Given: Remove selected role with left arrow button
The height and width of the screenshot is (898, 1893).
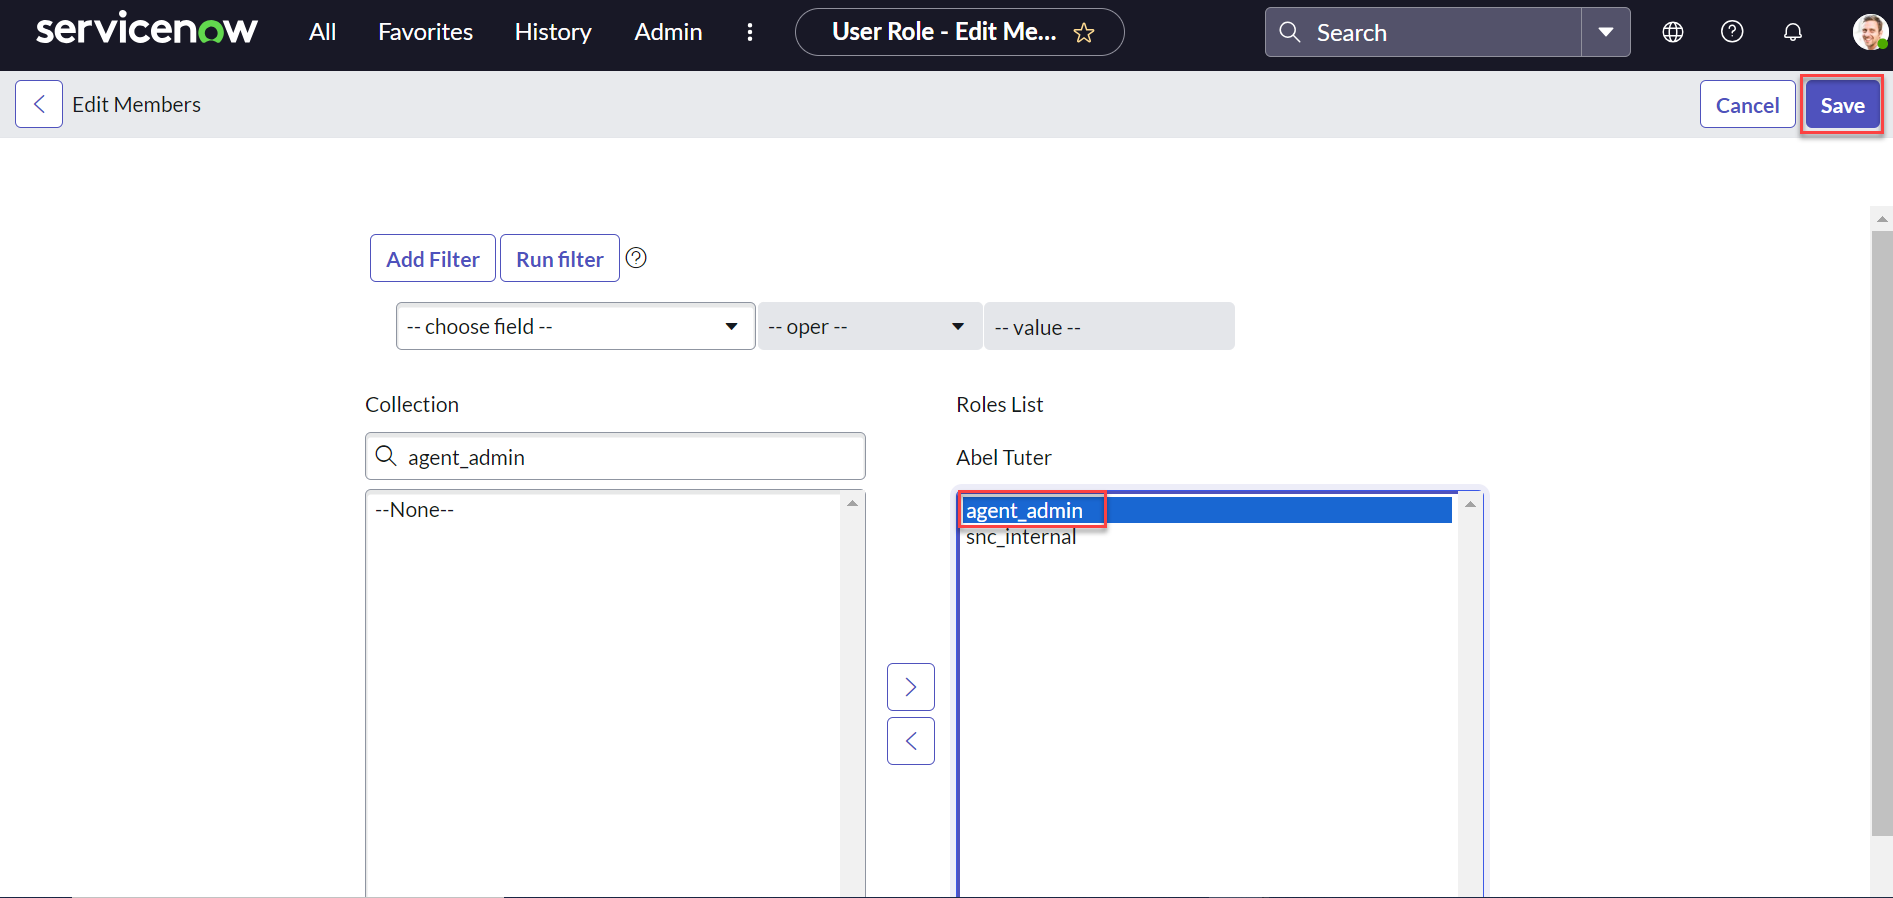Looking at the screenshot, I should coord(911,741).
